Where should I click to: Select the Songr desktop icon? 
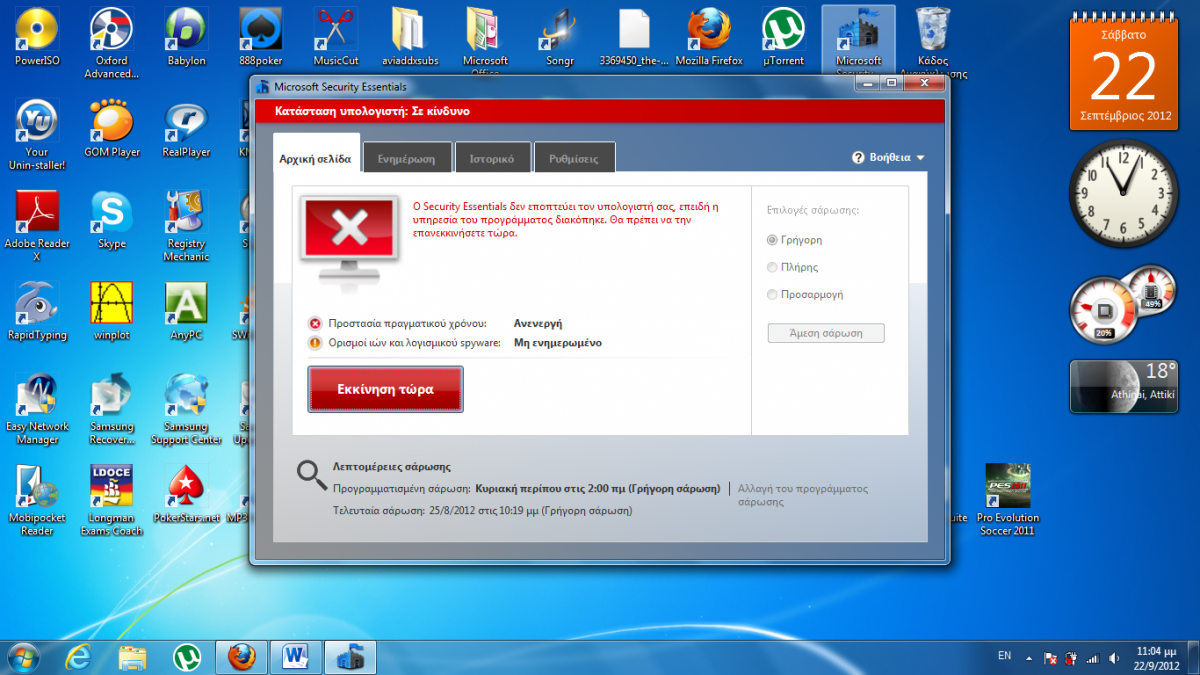tap(560, 37)
